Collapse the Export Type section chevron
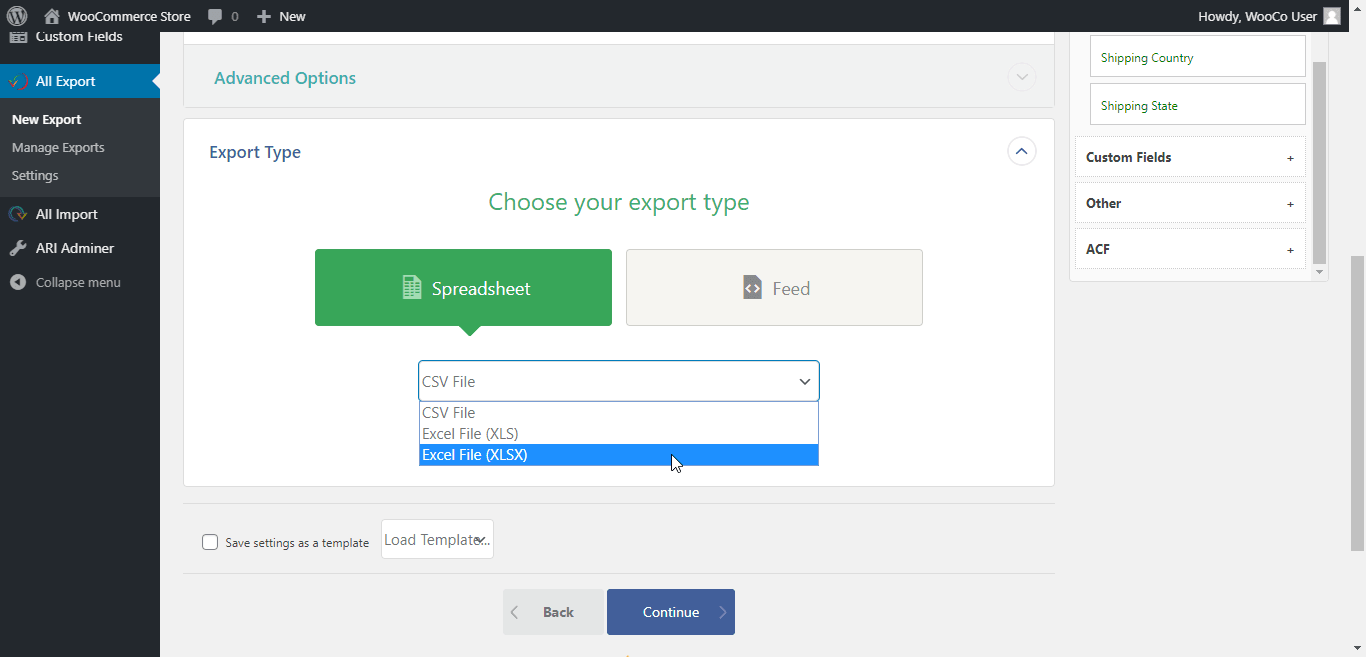Image resolution: width=1366 pixels, height=657 pixels. pos(1021,152)
